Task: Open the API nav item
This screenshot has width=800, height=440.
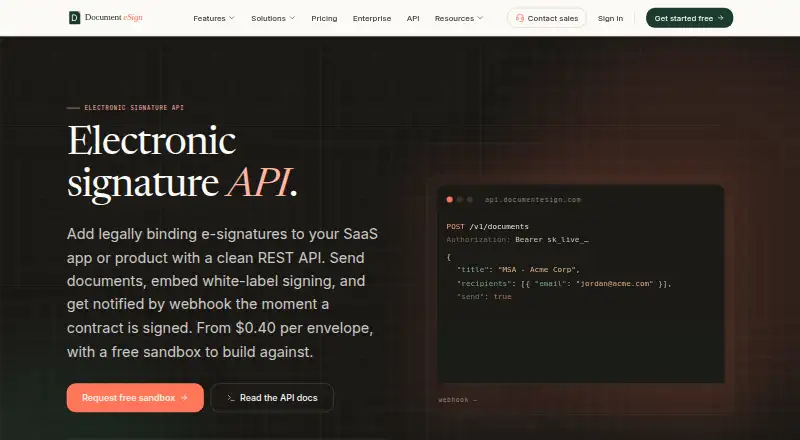Action: (413, 18)
